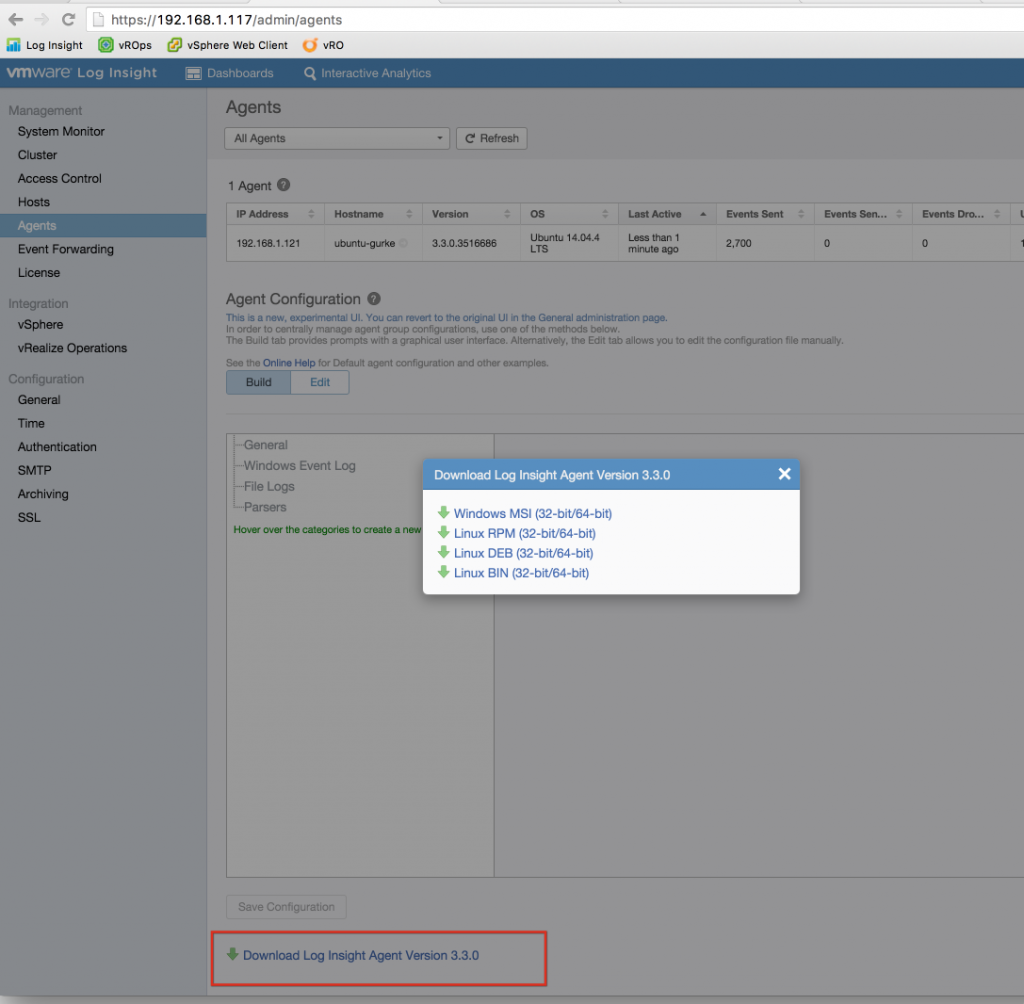Click the green download arrow beside Windows MSI

444,513
